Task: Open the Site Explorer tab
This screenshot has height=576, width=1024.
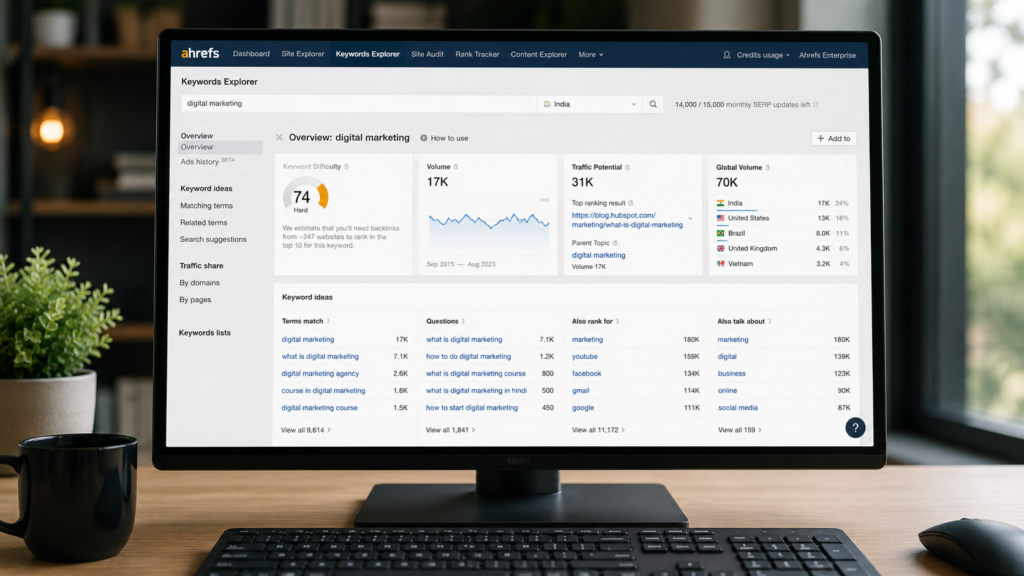Action: 302,54
